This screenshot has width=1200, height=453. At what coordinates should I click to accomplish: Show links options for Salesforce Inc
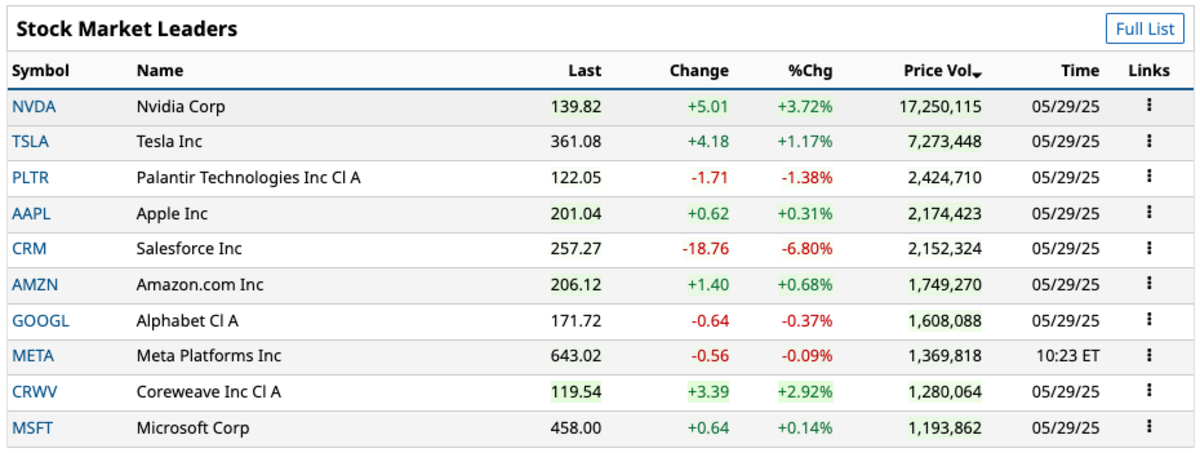[x=1149, y=248]
